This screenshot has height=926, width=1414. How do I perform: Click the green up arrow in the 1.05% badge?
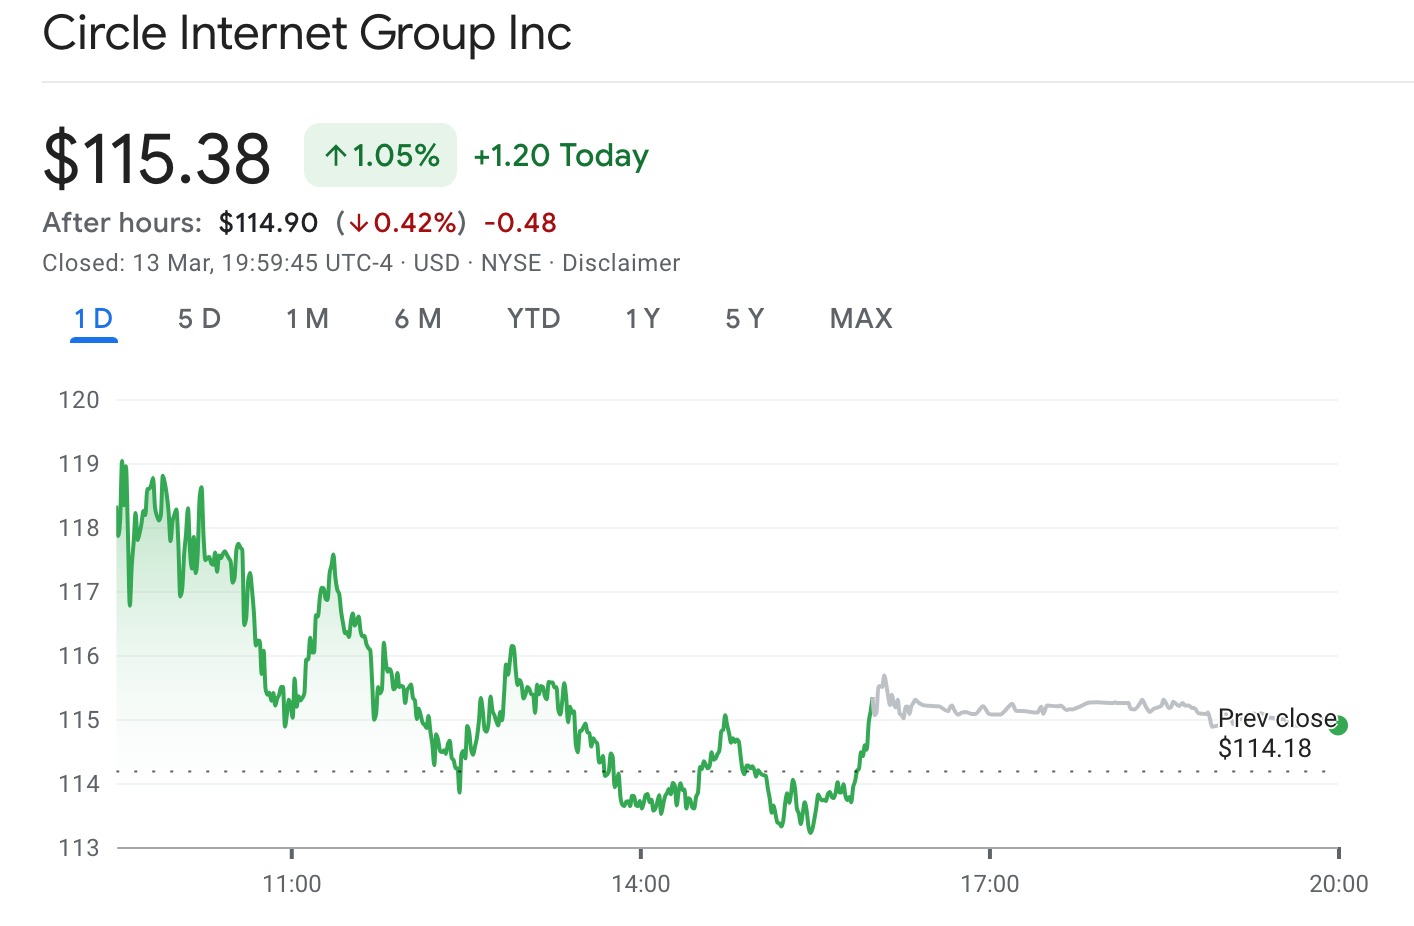click(x=336, y=156)
